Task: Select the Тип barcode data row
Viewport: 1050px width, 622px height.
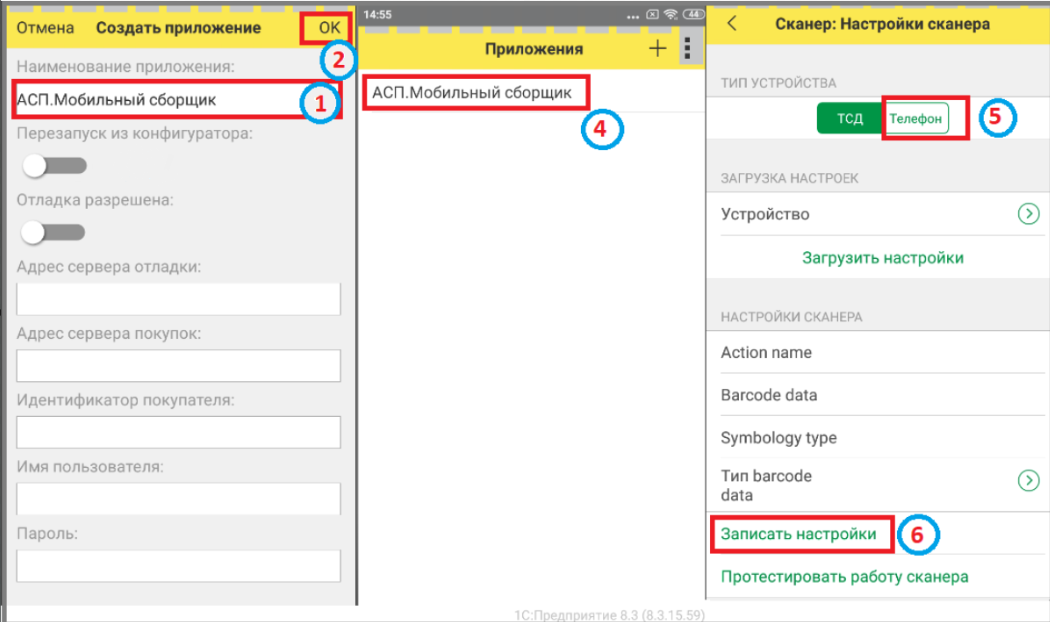Action: [x=879, y=485]
